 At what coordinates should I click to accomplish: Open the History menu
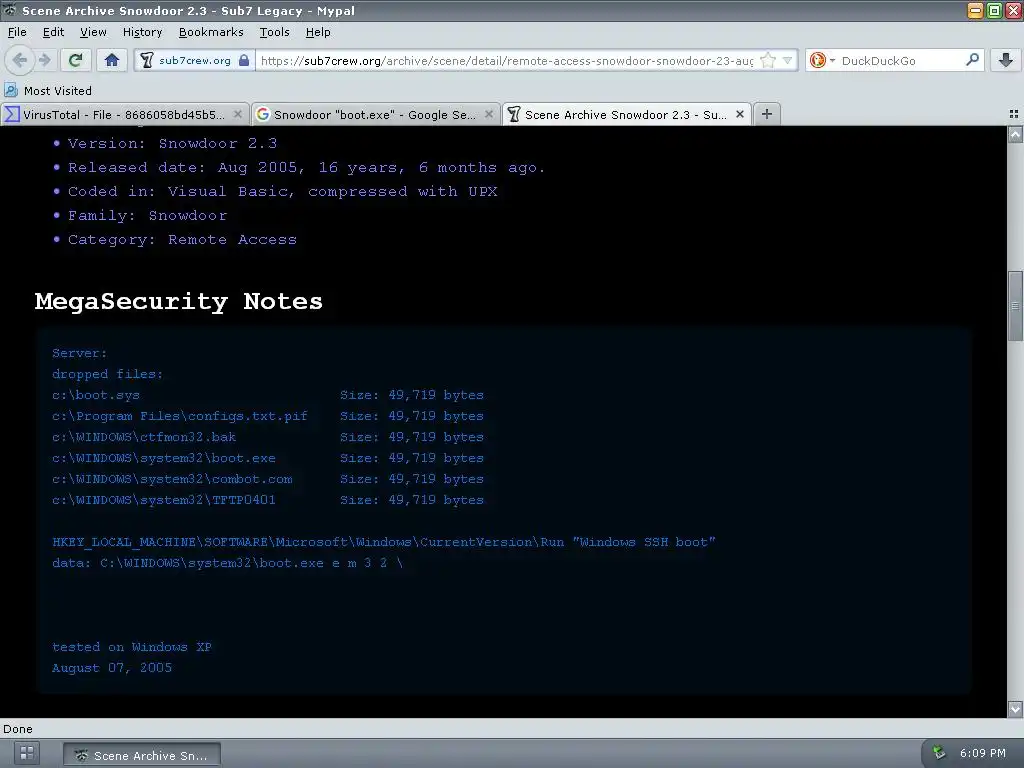click(x=142, y=32)
